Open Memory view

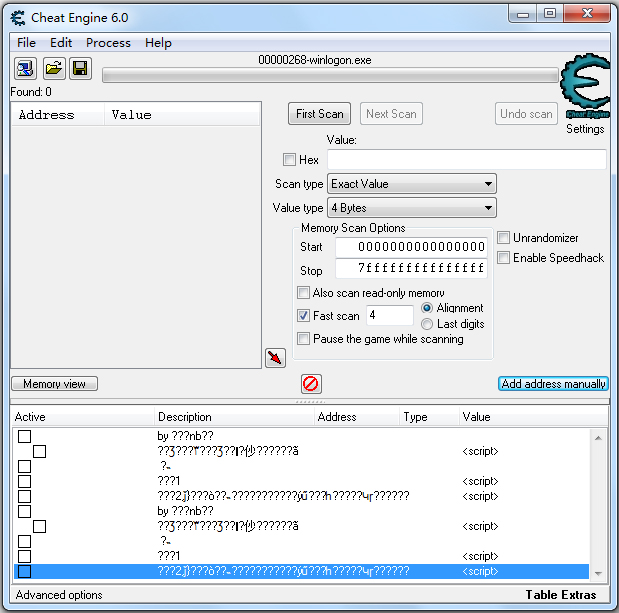pos(54,384)
